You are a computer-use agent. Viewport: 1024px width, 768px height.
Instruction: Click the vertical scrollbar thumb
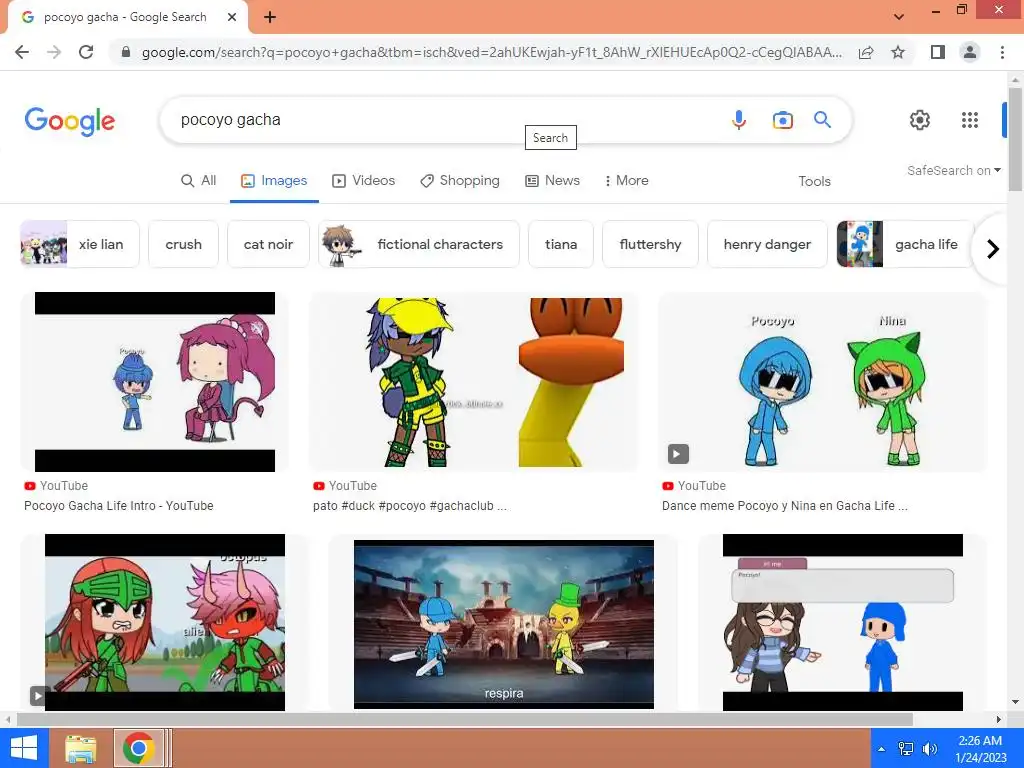tap(1015, 138)
